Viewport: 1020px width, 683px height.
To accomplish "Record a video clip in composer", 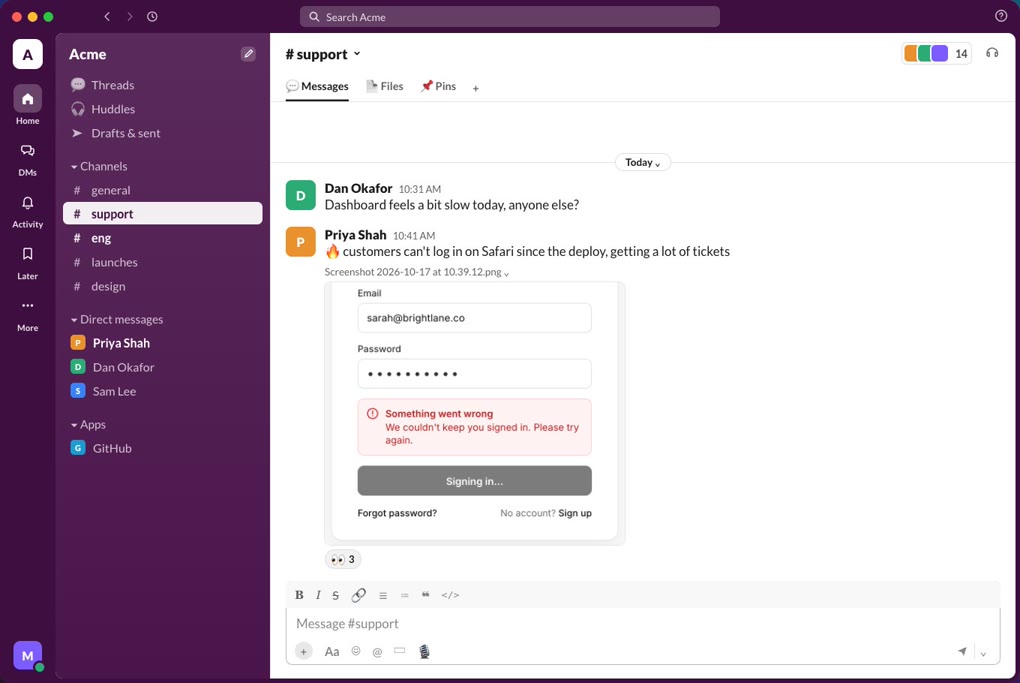I will [x=399, y=650].
